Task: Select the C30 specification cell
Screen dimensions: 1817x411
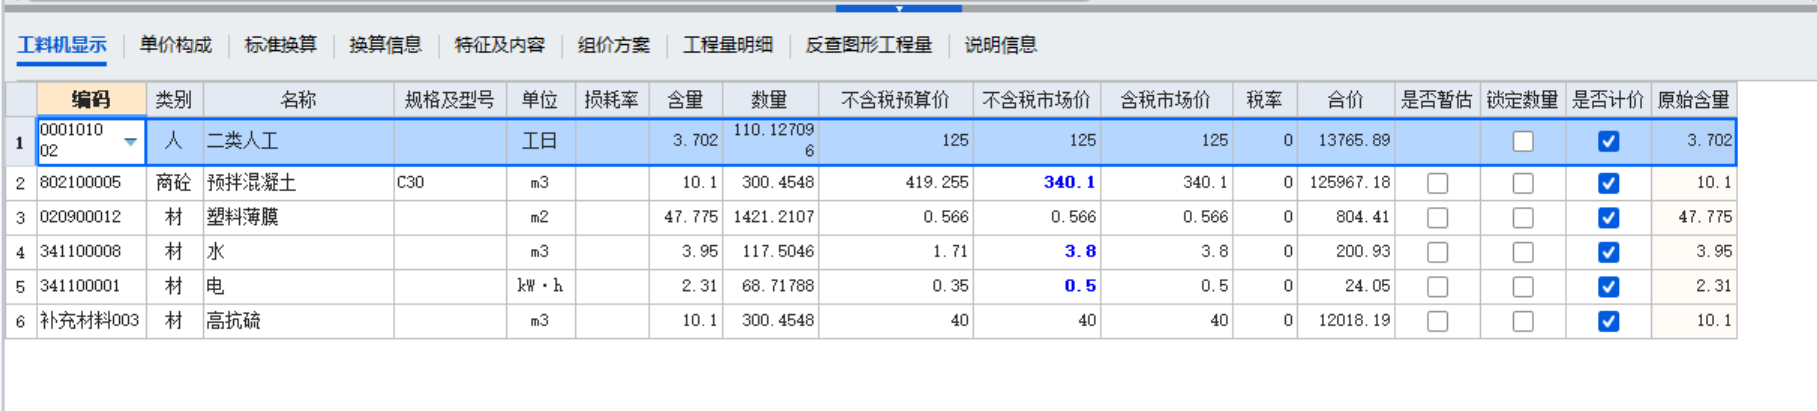Action: coord(450,184)
